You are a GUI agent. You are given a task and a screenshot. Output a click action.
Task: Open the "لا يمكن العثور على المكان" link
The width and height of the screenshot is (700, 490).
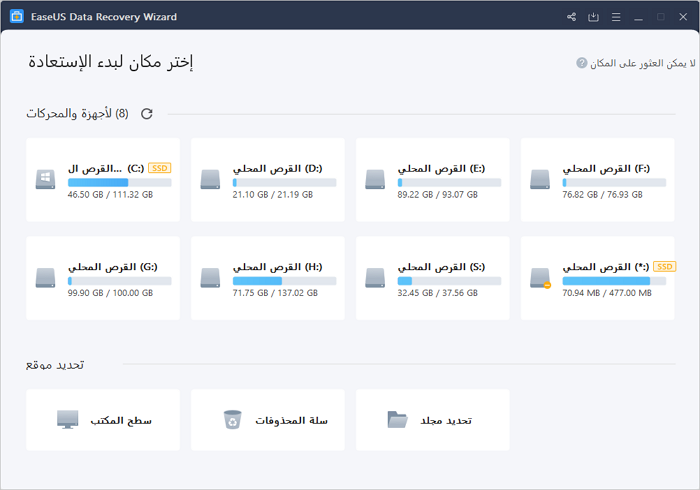pyautogui.click(x=638, y=63)
